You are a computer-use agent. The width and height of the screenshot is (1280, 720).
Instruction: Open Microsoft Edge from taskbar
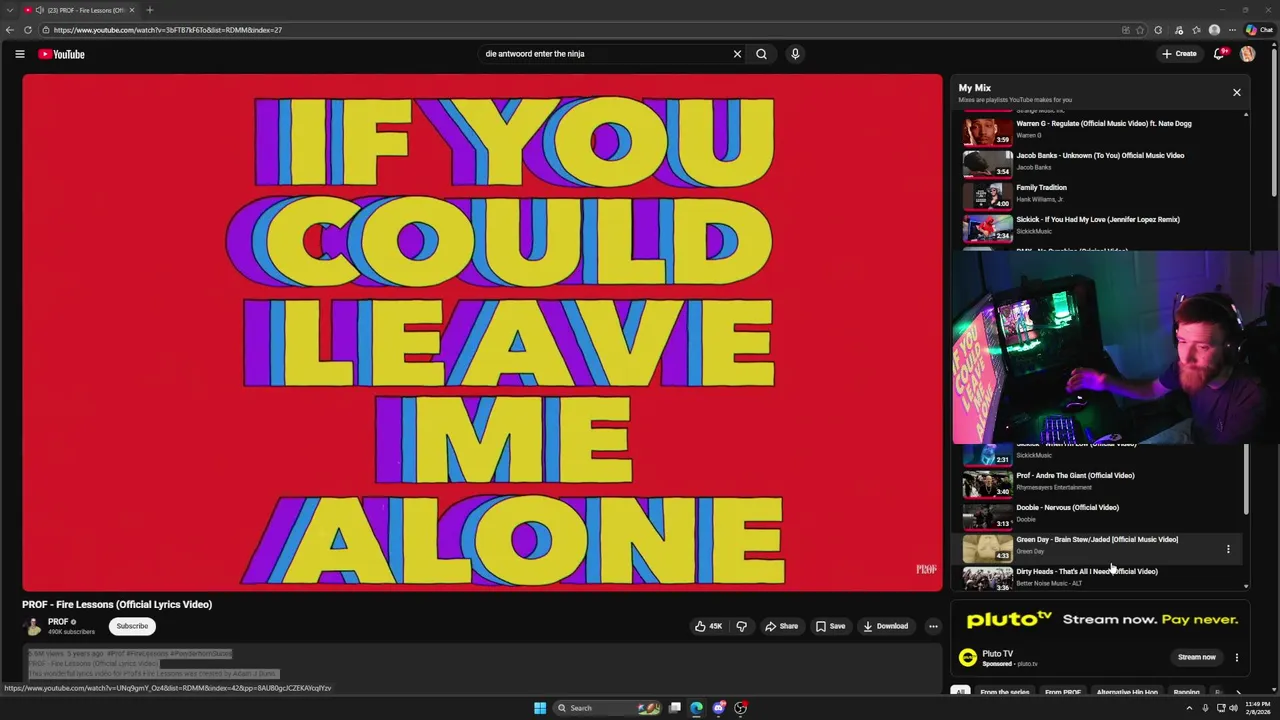click(697, 708)
